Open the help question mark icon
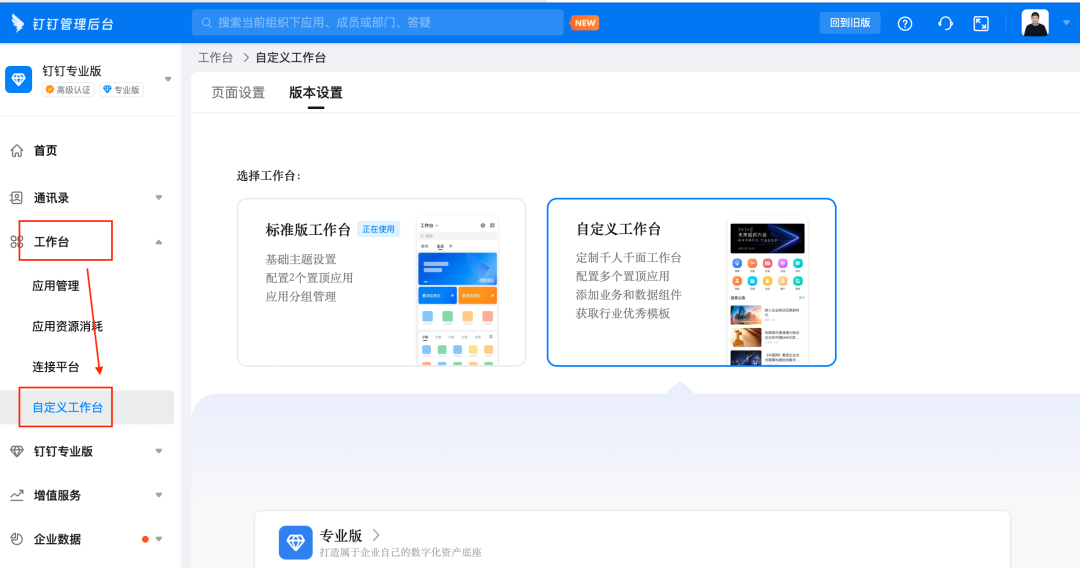The image size is (1080, 568). tap(905, 23)
